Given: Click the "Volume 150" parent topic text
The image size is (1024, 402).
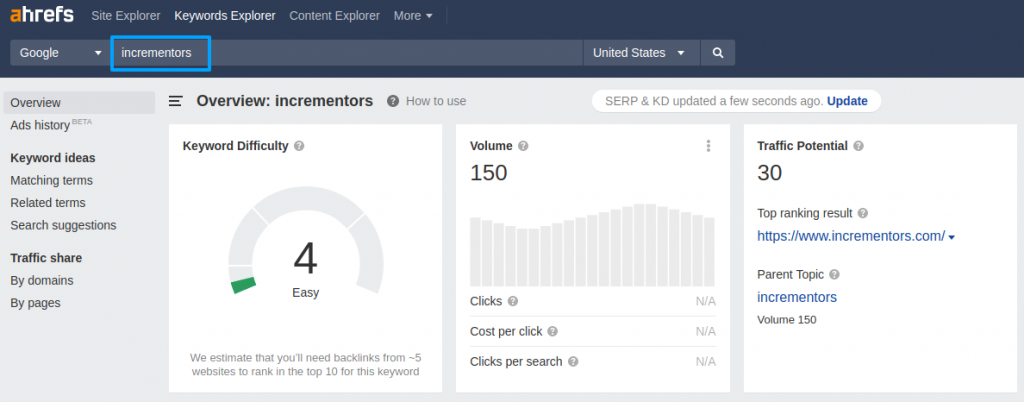Looking at the screenshot, I should 787,320.
